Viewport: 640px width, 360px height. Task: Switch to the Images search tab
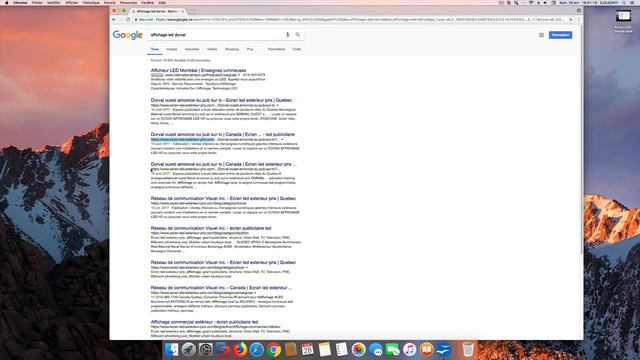pos(172,49)
